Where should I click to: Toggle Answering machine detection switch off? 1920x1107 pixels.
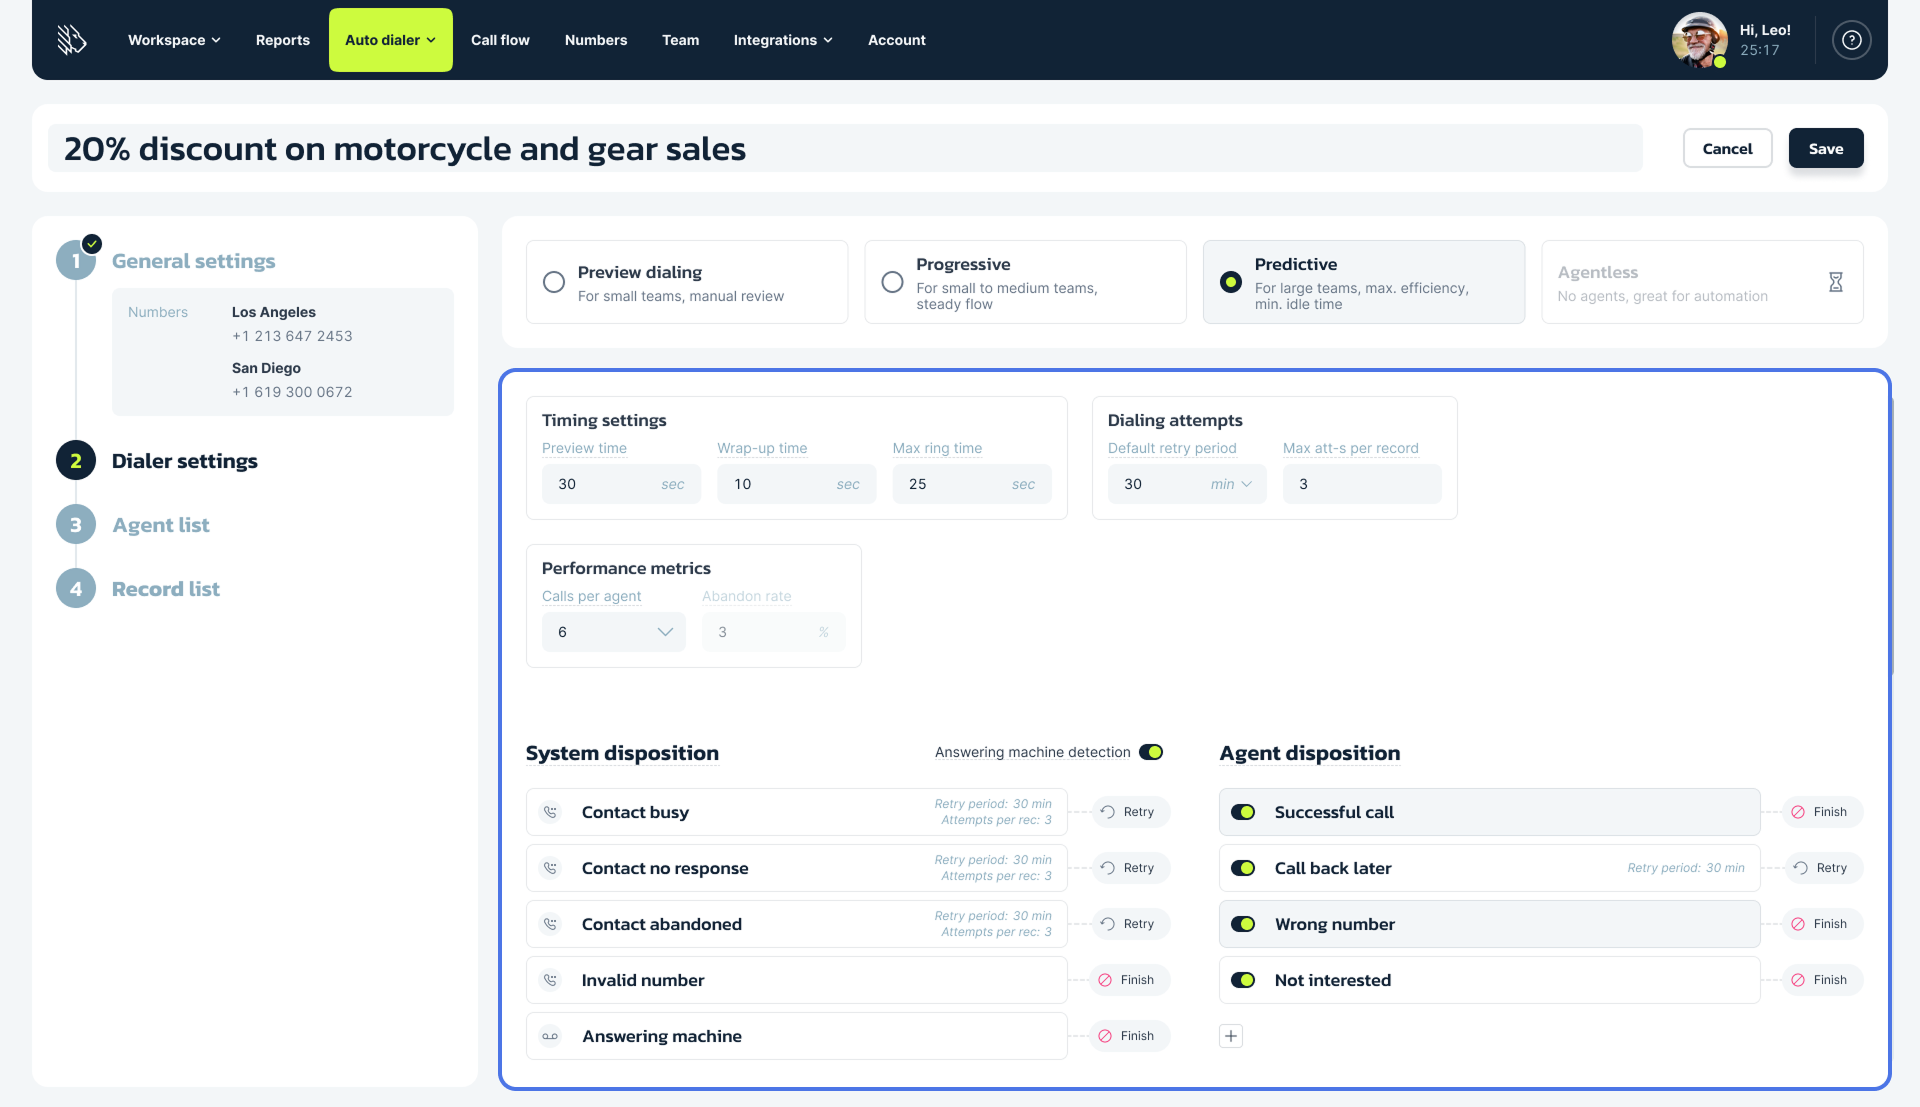coord(1151,752)
